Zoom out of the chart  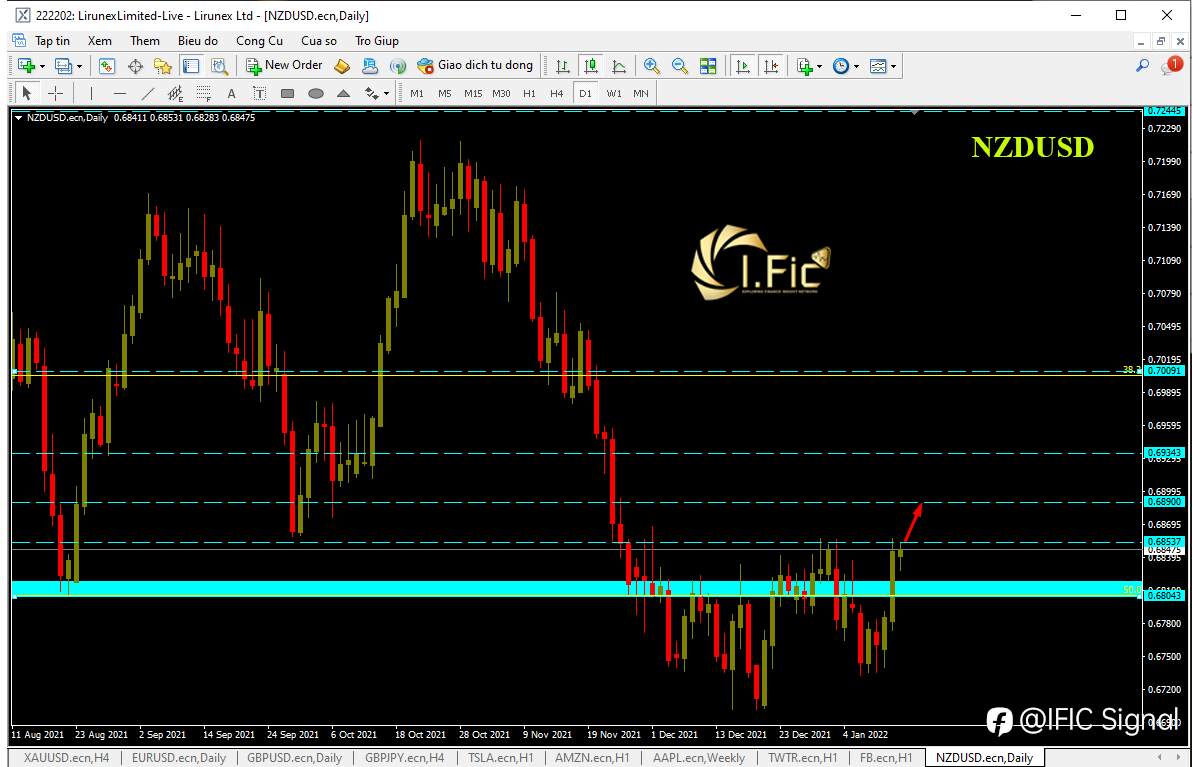(680, 66)
